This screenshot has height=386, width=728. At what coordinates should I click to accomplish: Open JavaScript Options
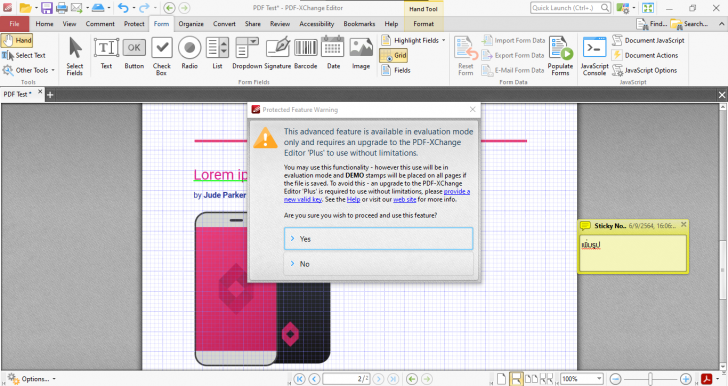644,70
